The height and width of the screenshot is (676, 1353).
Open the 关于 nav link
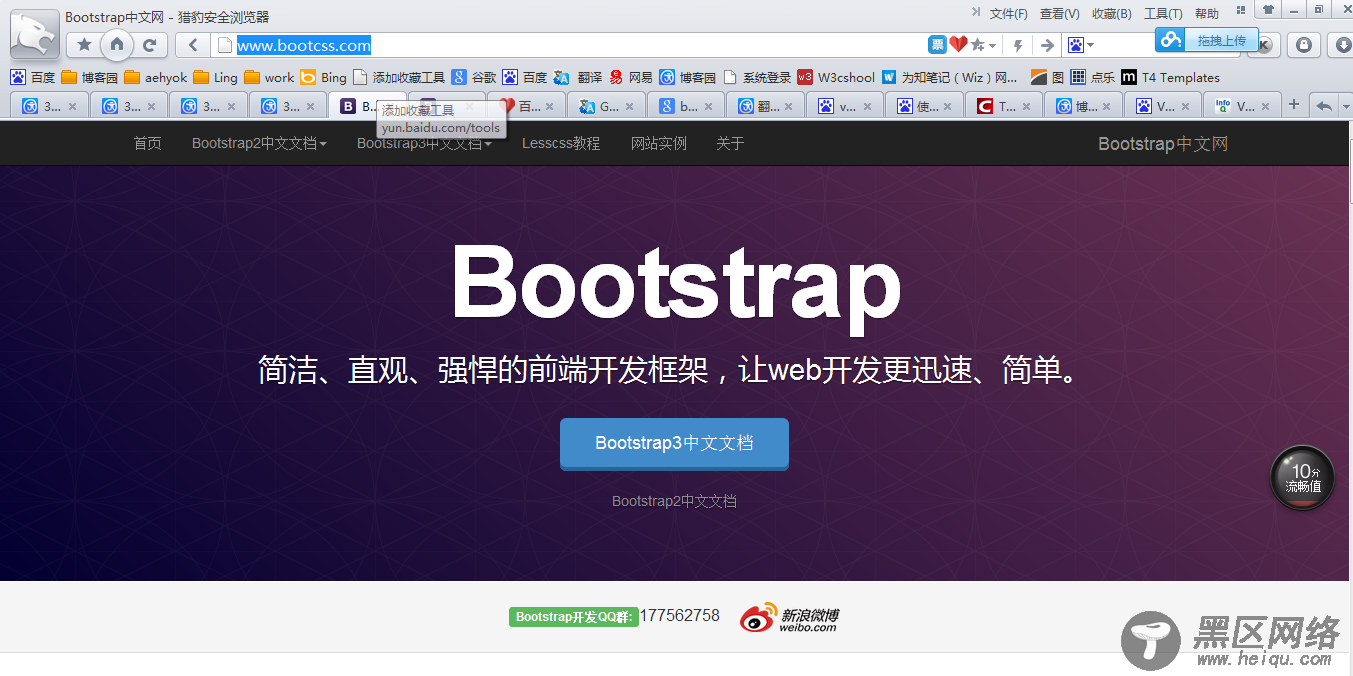[730, 143]
